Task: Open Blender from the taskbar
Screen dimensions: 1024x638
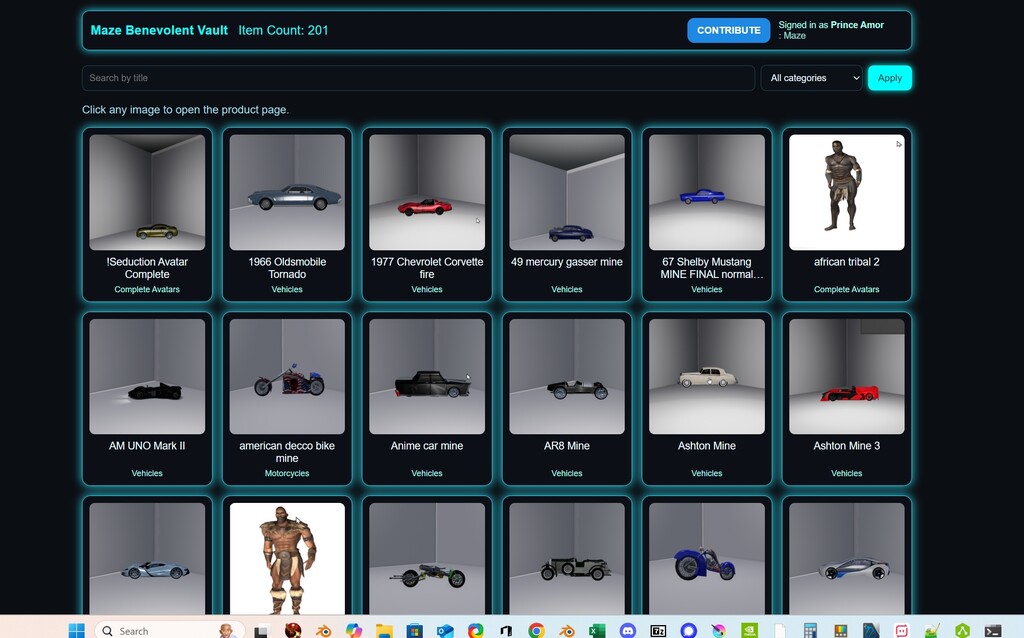Action: [x=324, y=631]
